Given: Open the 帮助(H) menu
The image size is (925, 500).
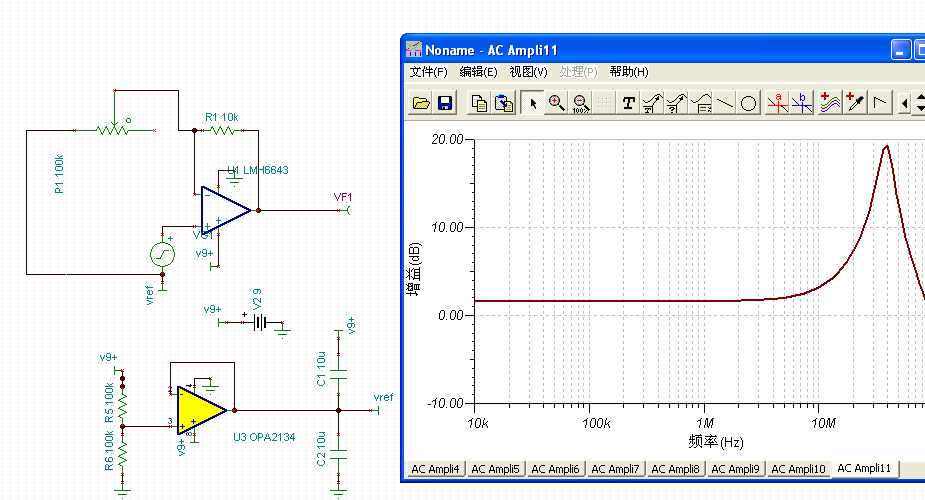Looking at the screenshot, I should 629,72.
